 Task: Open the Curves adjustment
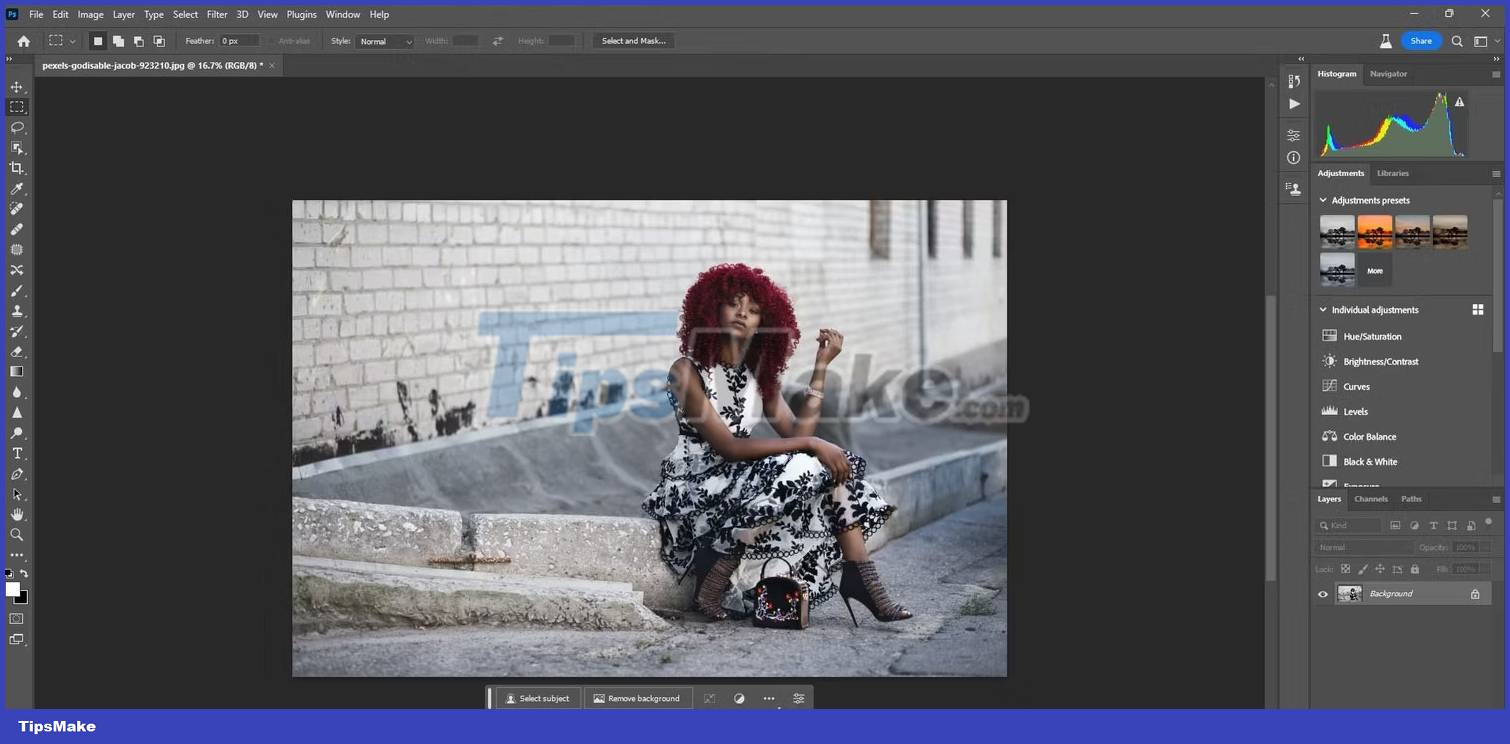(x=1356, y=386)
